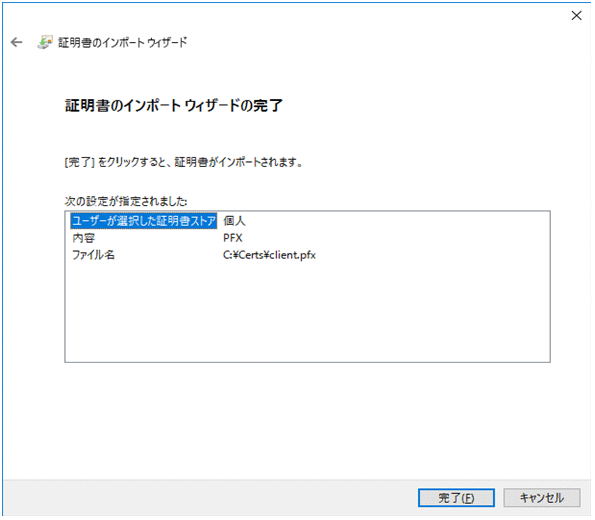This screenshot has width=595, height=520.
Task: Select the ファイル名 row label
Action: pos(93,255)
